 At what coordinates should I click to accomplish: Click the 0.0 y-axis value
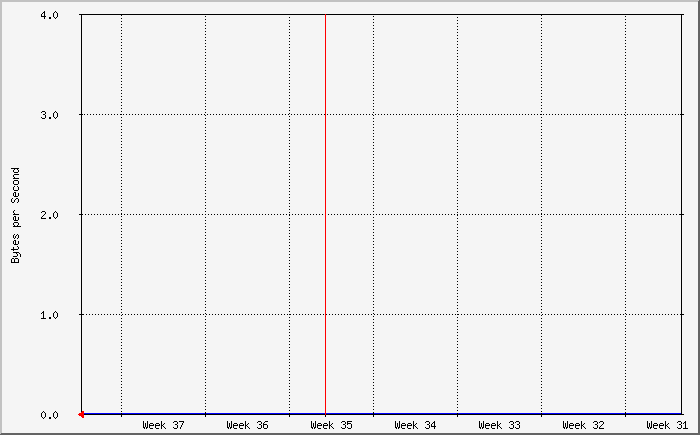[49, 415]
